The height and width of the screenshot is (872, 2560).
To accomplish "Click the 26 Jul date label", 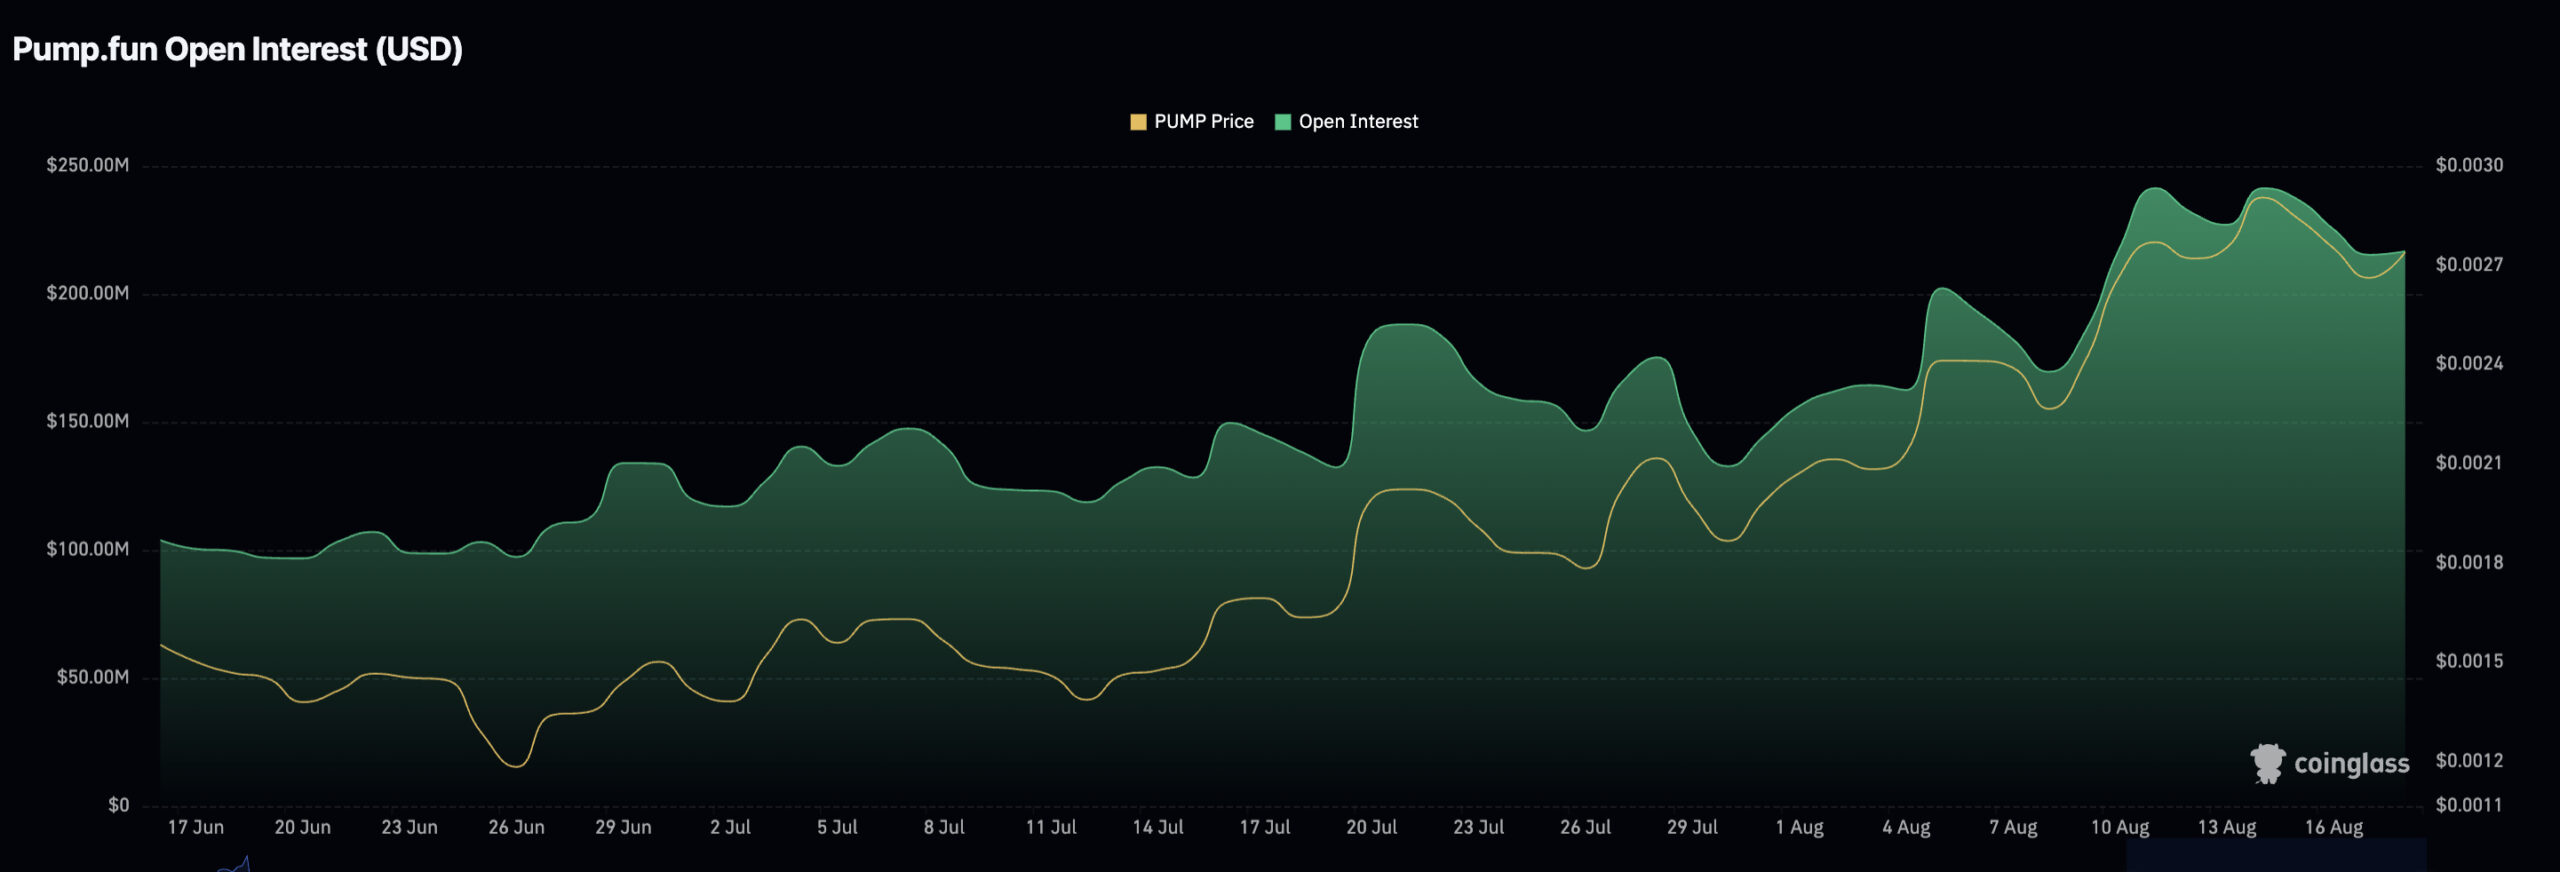I will 1586,827.
